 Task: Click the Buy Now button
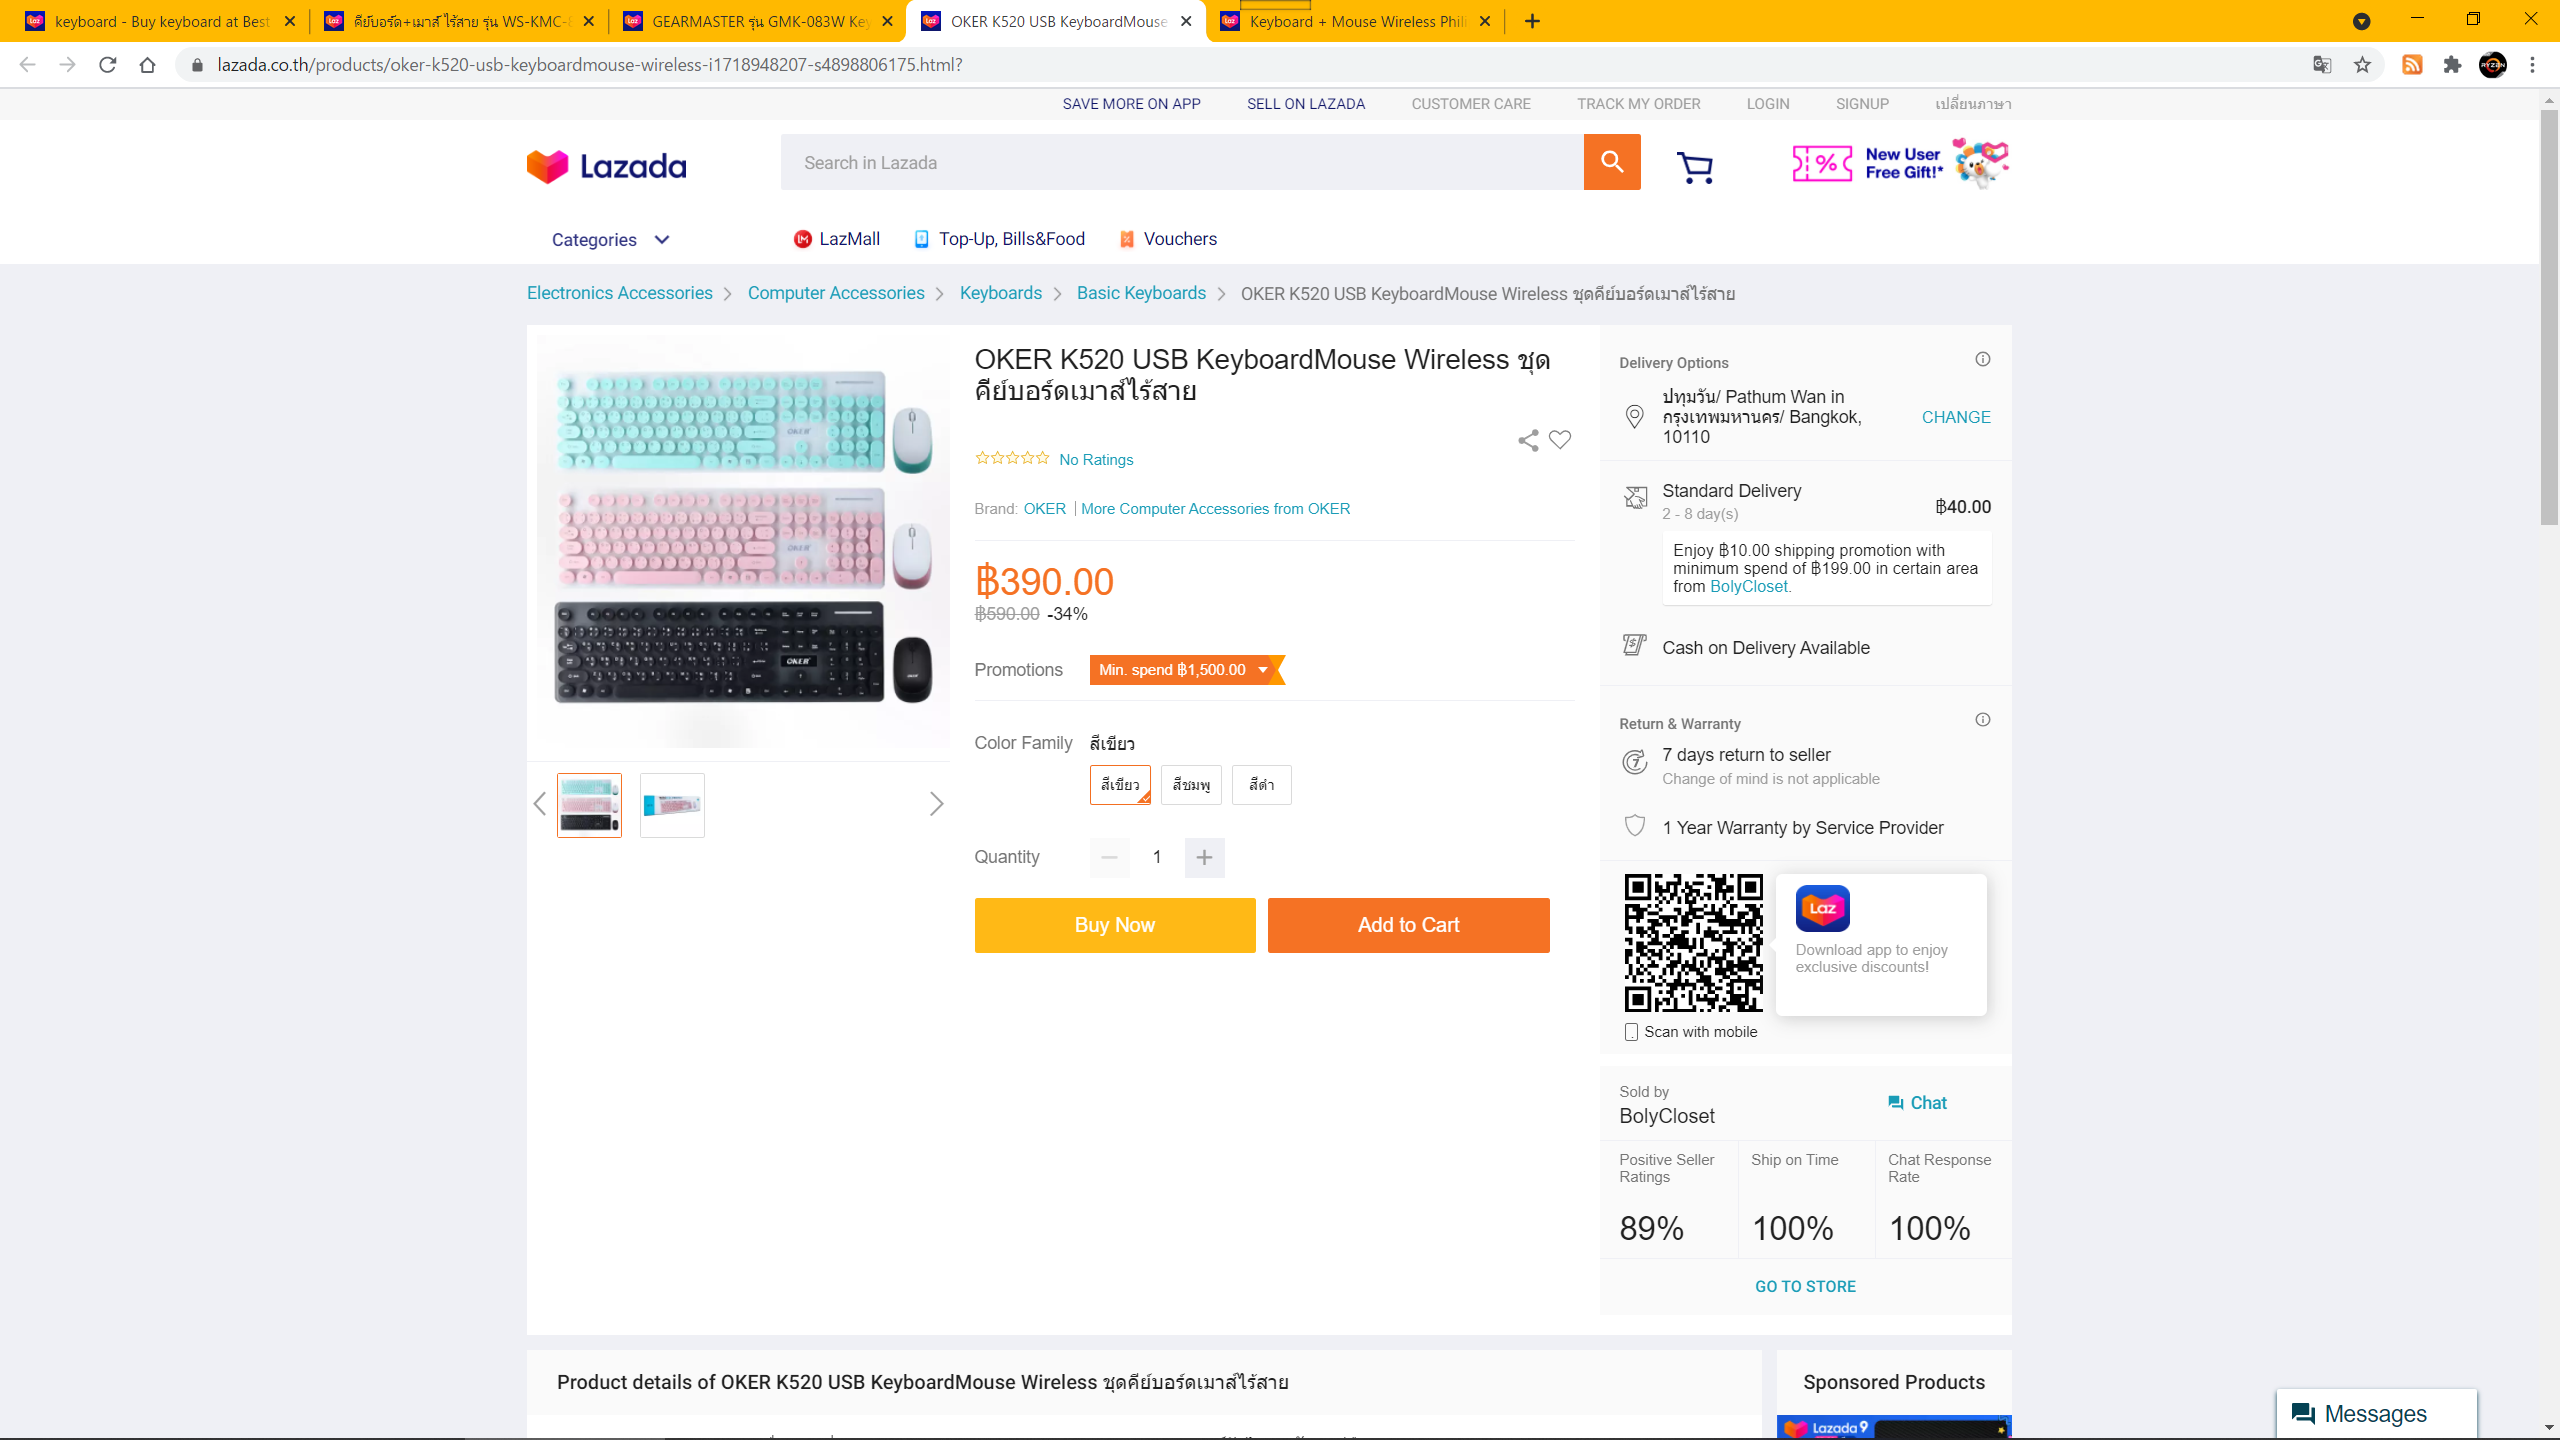click(x=1115, y=925)
